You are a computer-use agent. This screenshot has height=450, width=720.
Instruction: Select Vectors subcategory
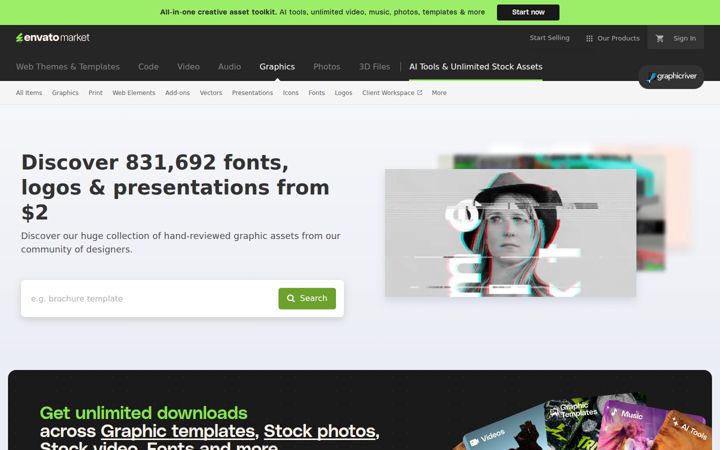pyautogui.click(x=211, y=93)
